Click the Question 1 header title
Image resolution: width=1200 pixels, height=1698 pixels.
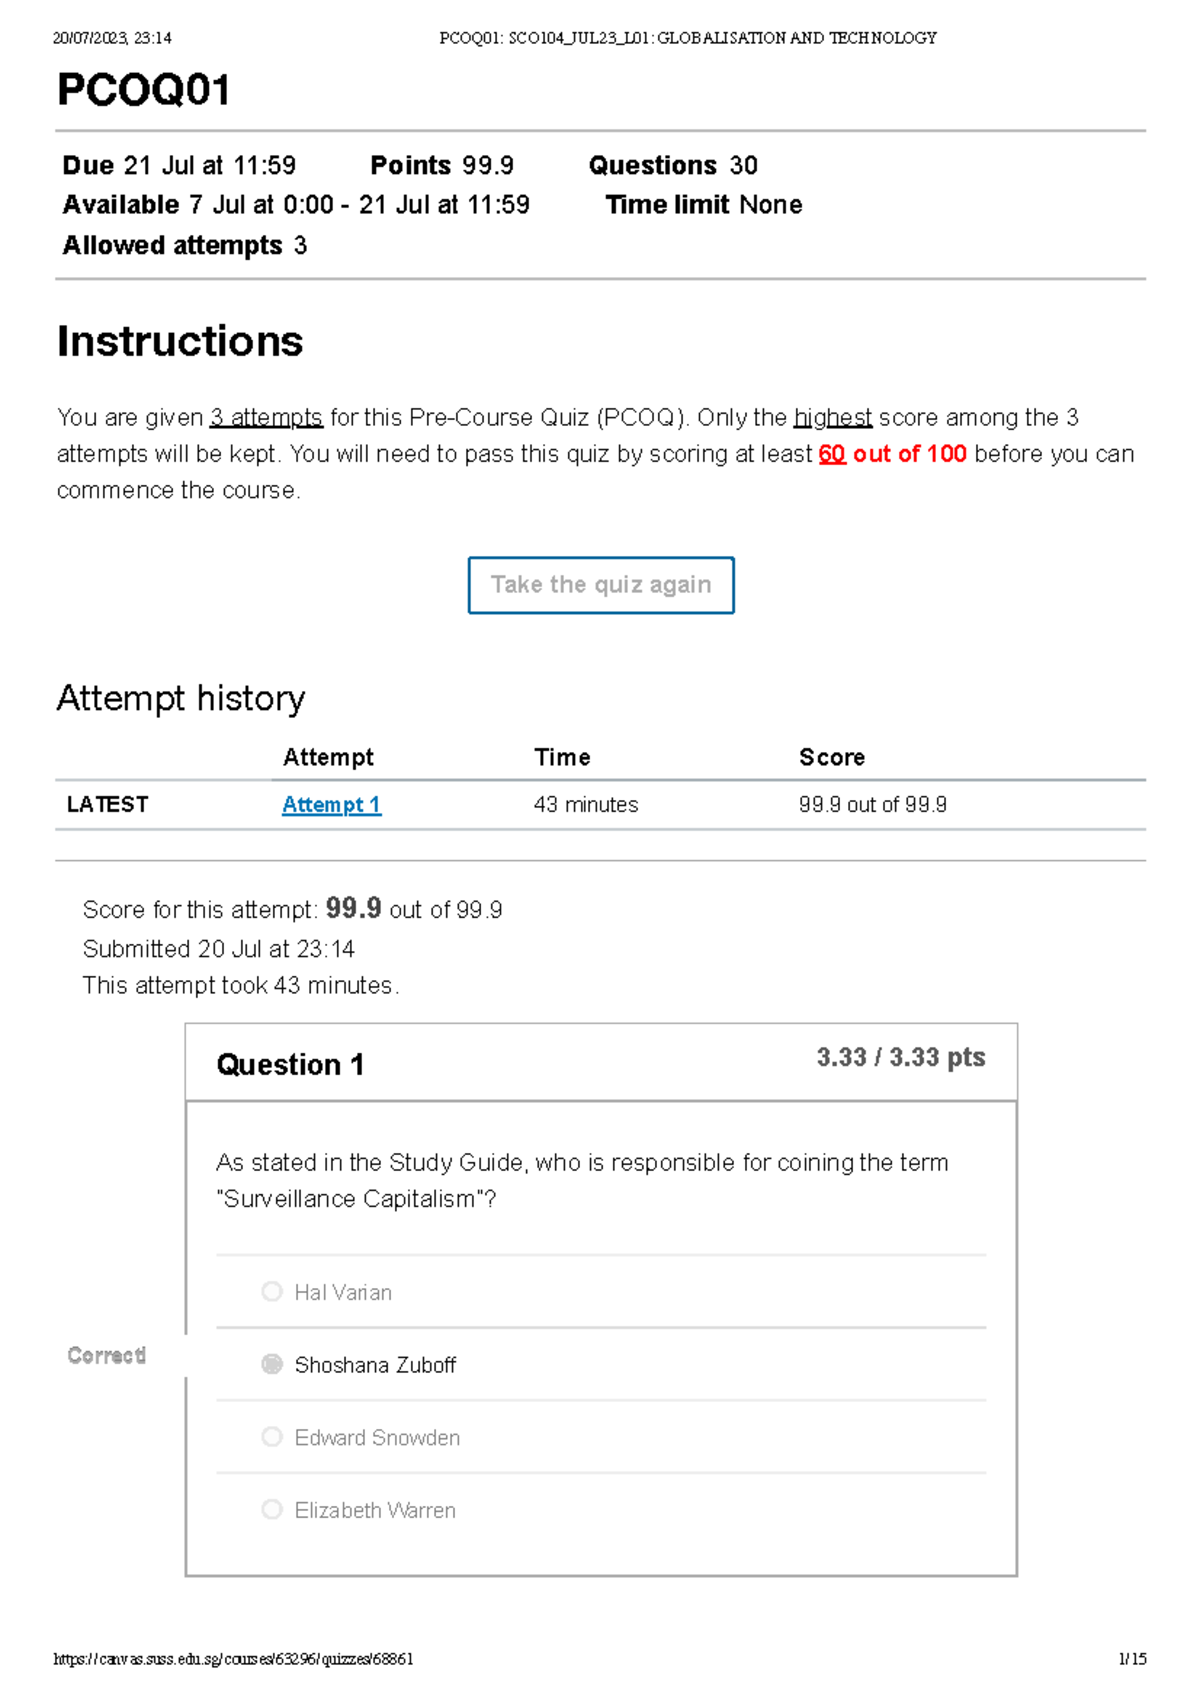point(290,1065)
